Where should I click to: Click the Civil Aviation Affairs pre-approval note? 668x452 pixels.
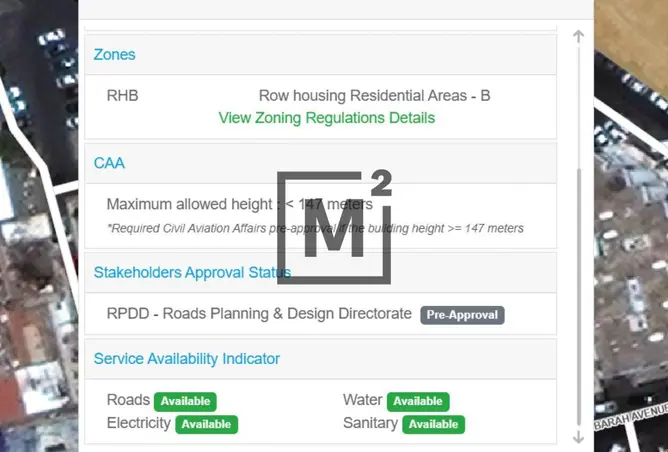point(315,228)
